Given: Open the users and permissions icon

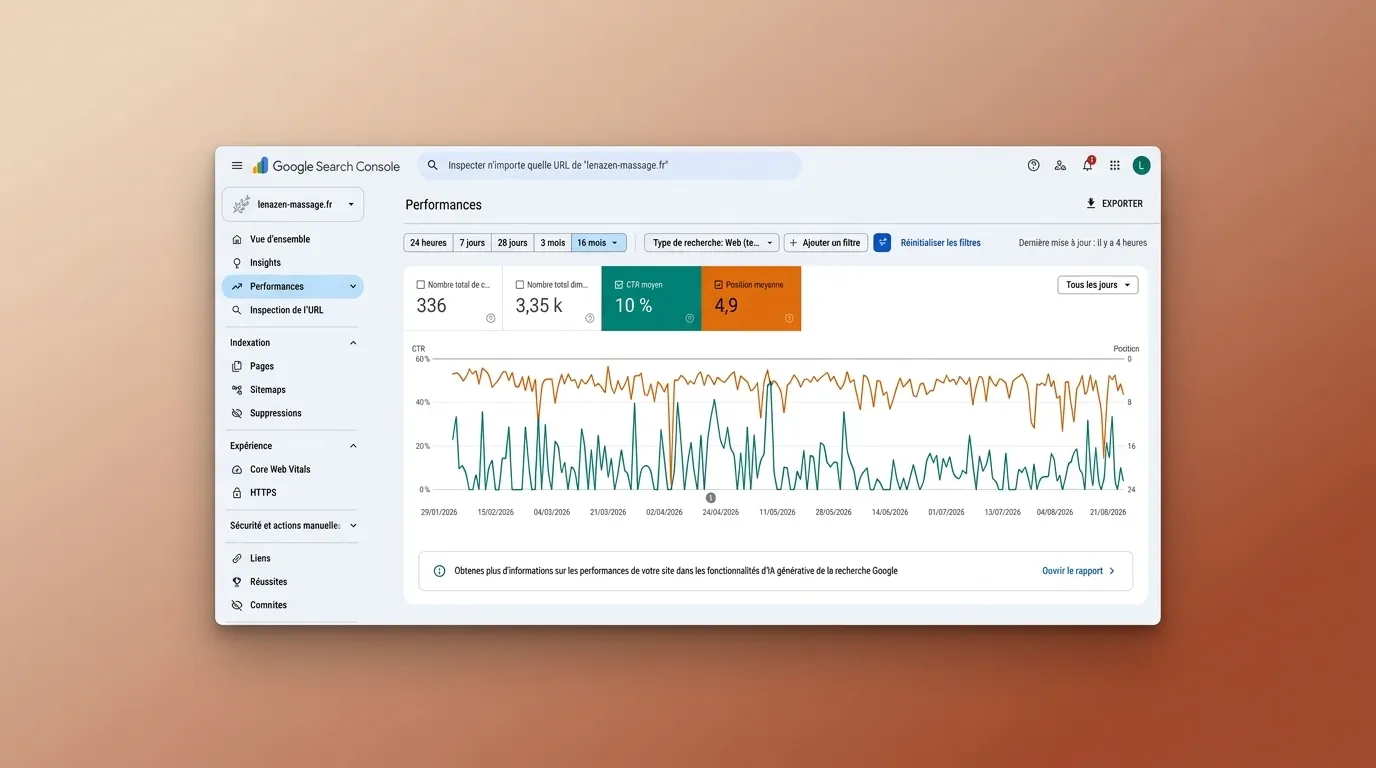Looking at the screenshot, I should 1061,166.
